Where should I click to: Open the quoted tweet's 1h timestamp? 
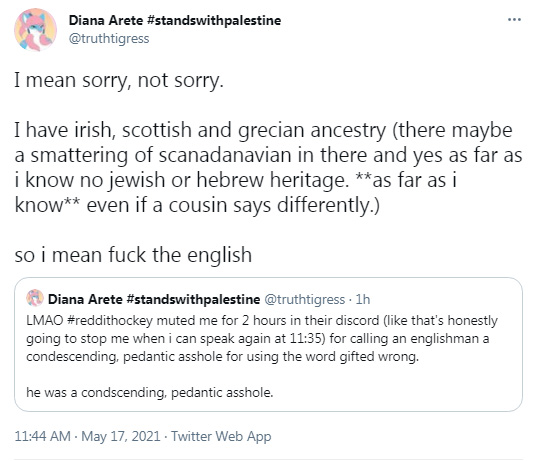pos(363,300)
